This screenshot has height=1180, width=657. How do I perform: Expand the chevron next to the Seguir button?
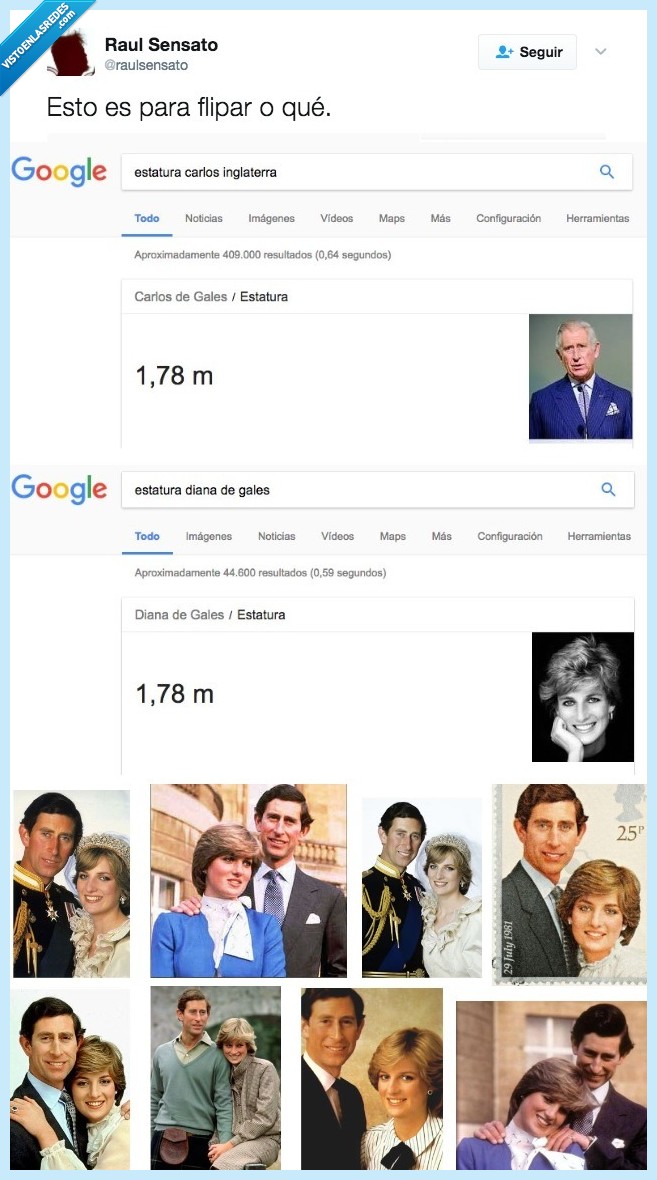point(601,51)
